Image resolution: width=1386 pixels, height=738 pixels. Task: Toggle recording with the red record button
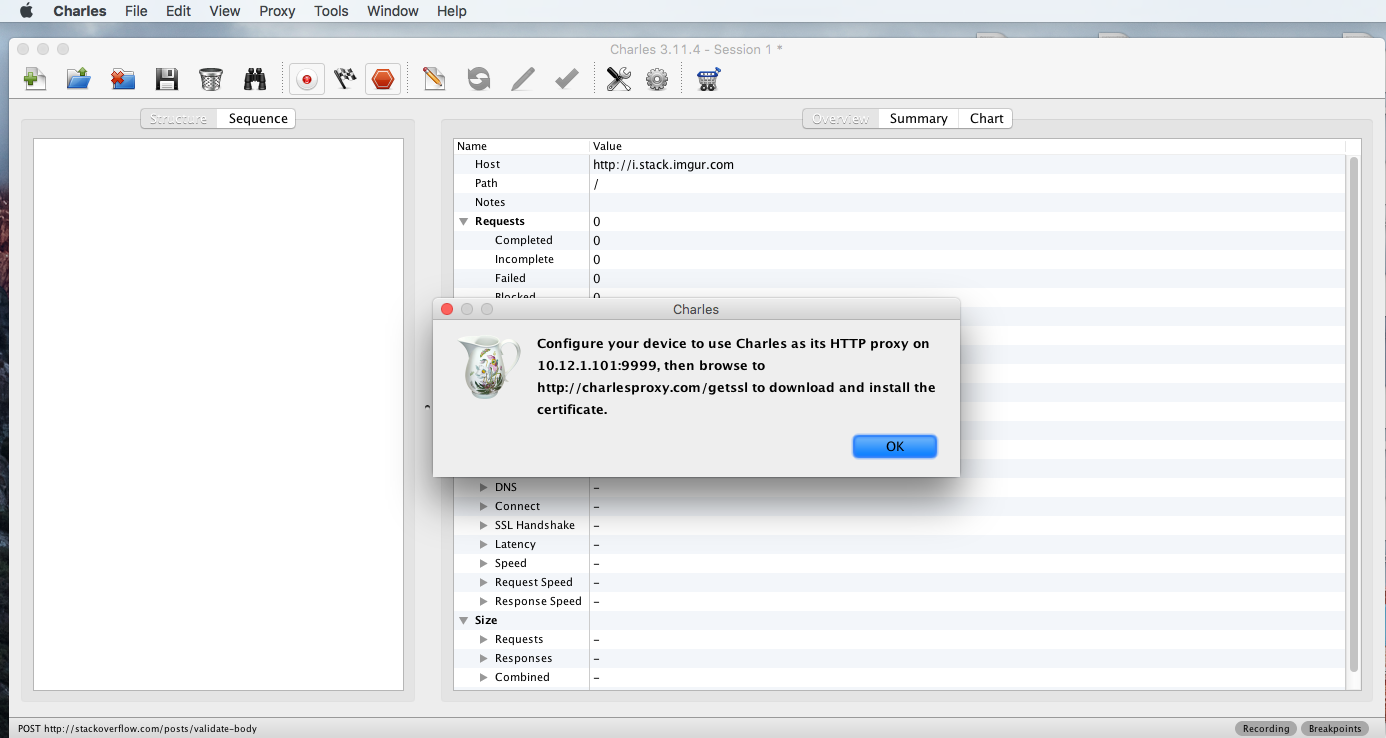pyautogui.click(x=307, y=79)
